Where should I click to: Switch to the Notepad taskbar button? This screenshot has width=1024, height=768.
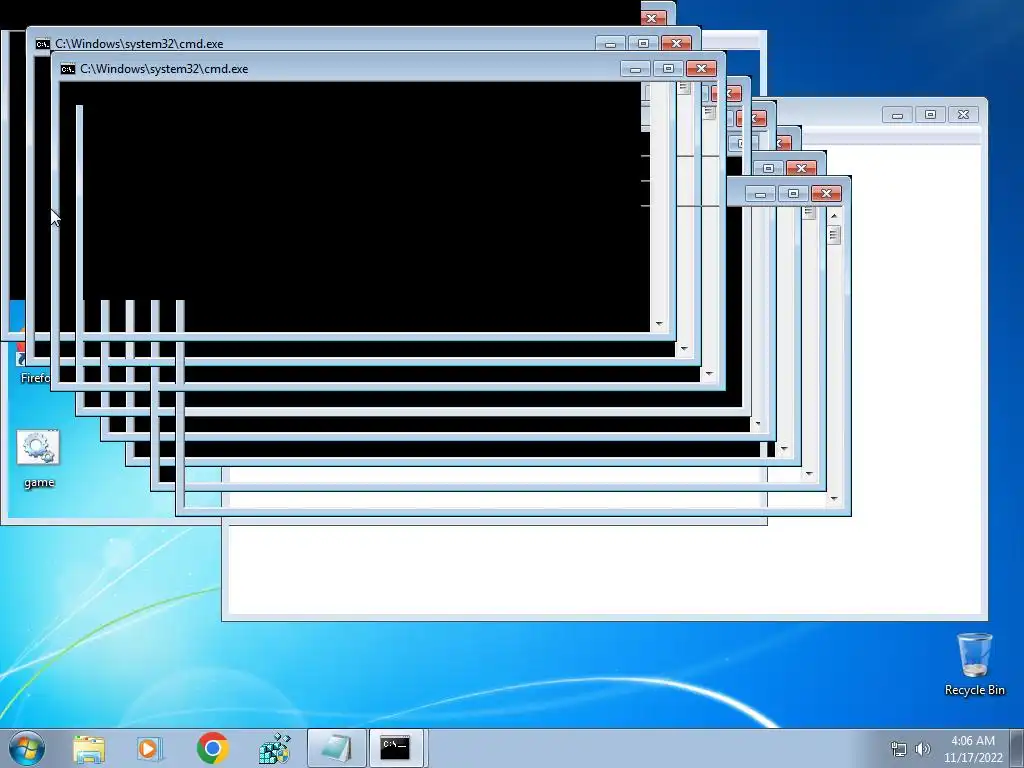click(336, 748)
